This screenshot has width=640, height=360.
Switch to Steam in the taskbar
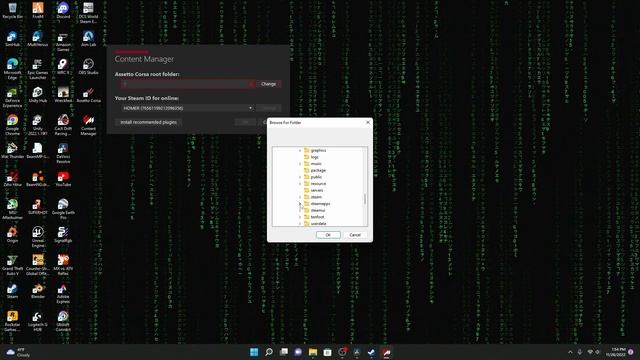click(x=371, y=352)
